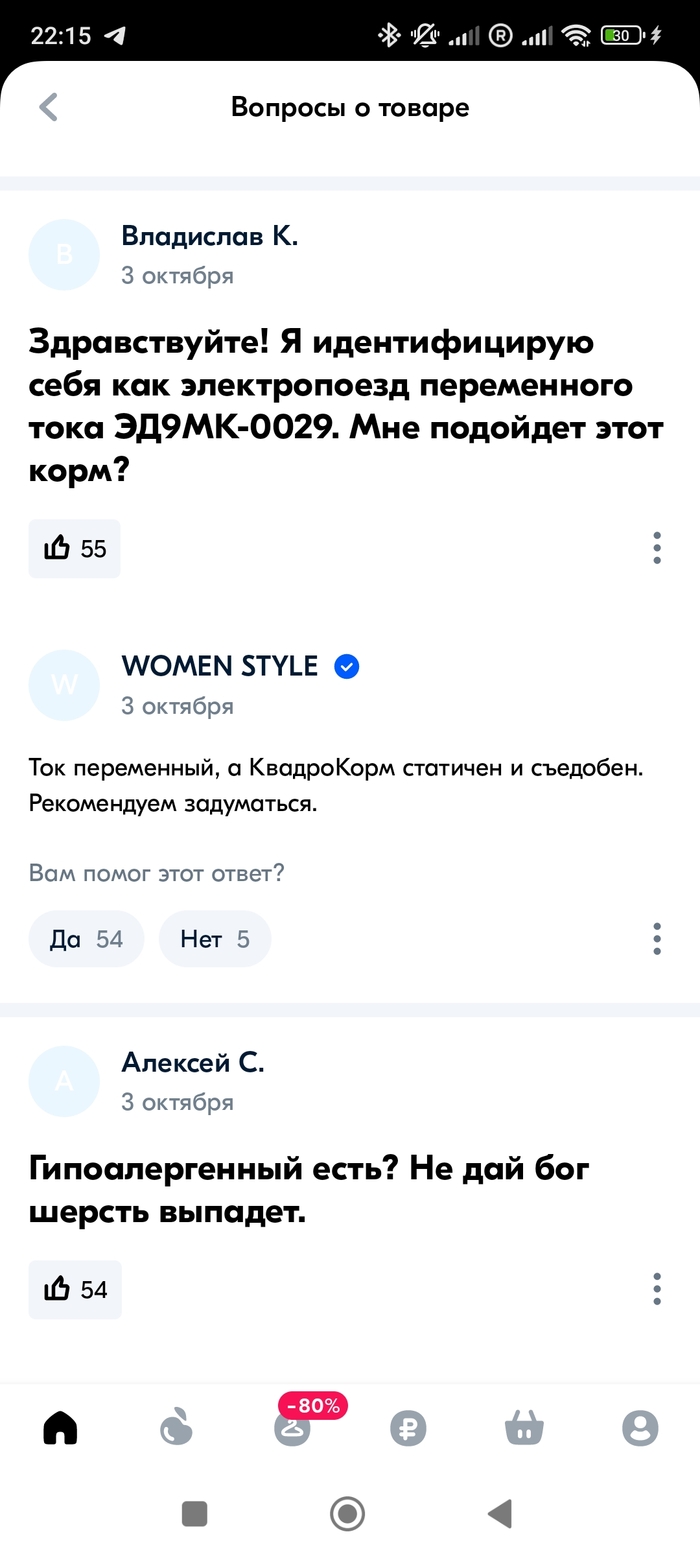Tap Владислав К.'s avatar circle
The width and height of the screenshot is (700, 1556).
65,254
